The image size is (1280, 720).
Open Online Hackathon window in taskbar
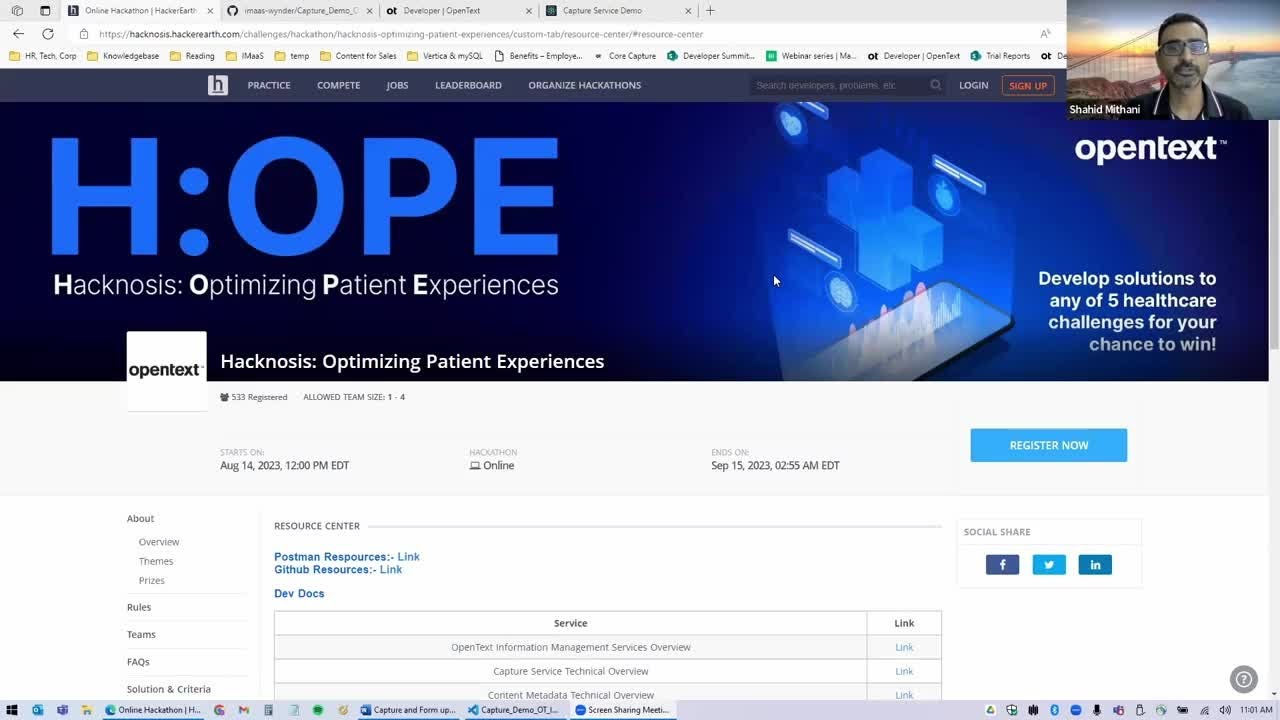(152, 710)
